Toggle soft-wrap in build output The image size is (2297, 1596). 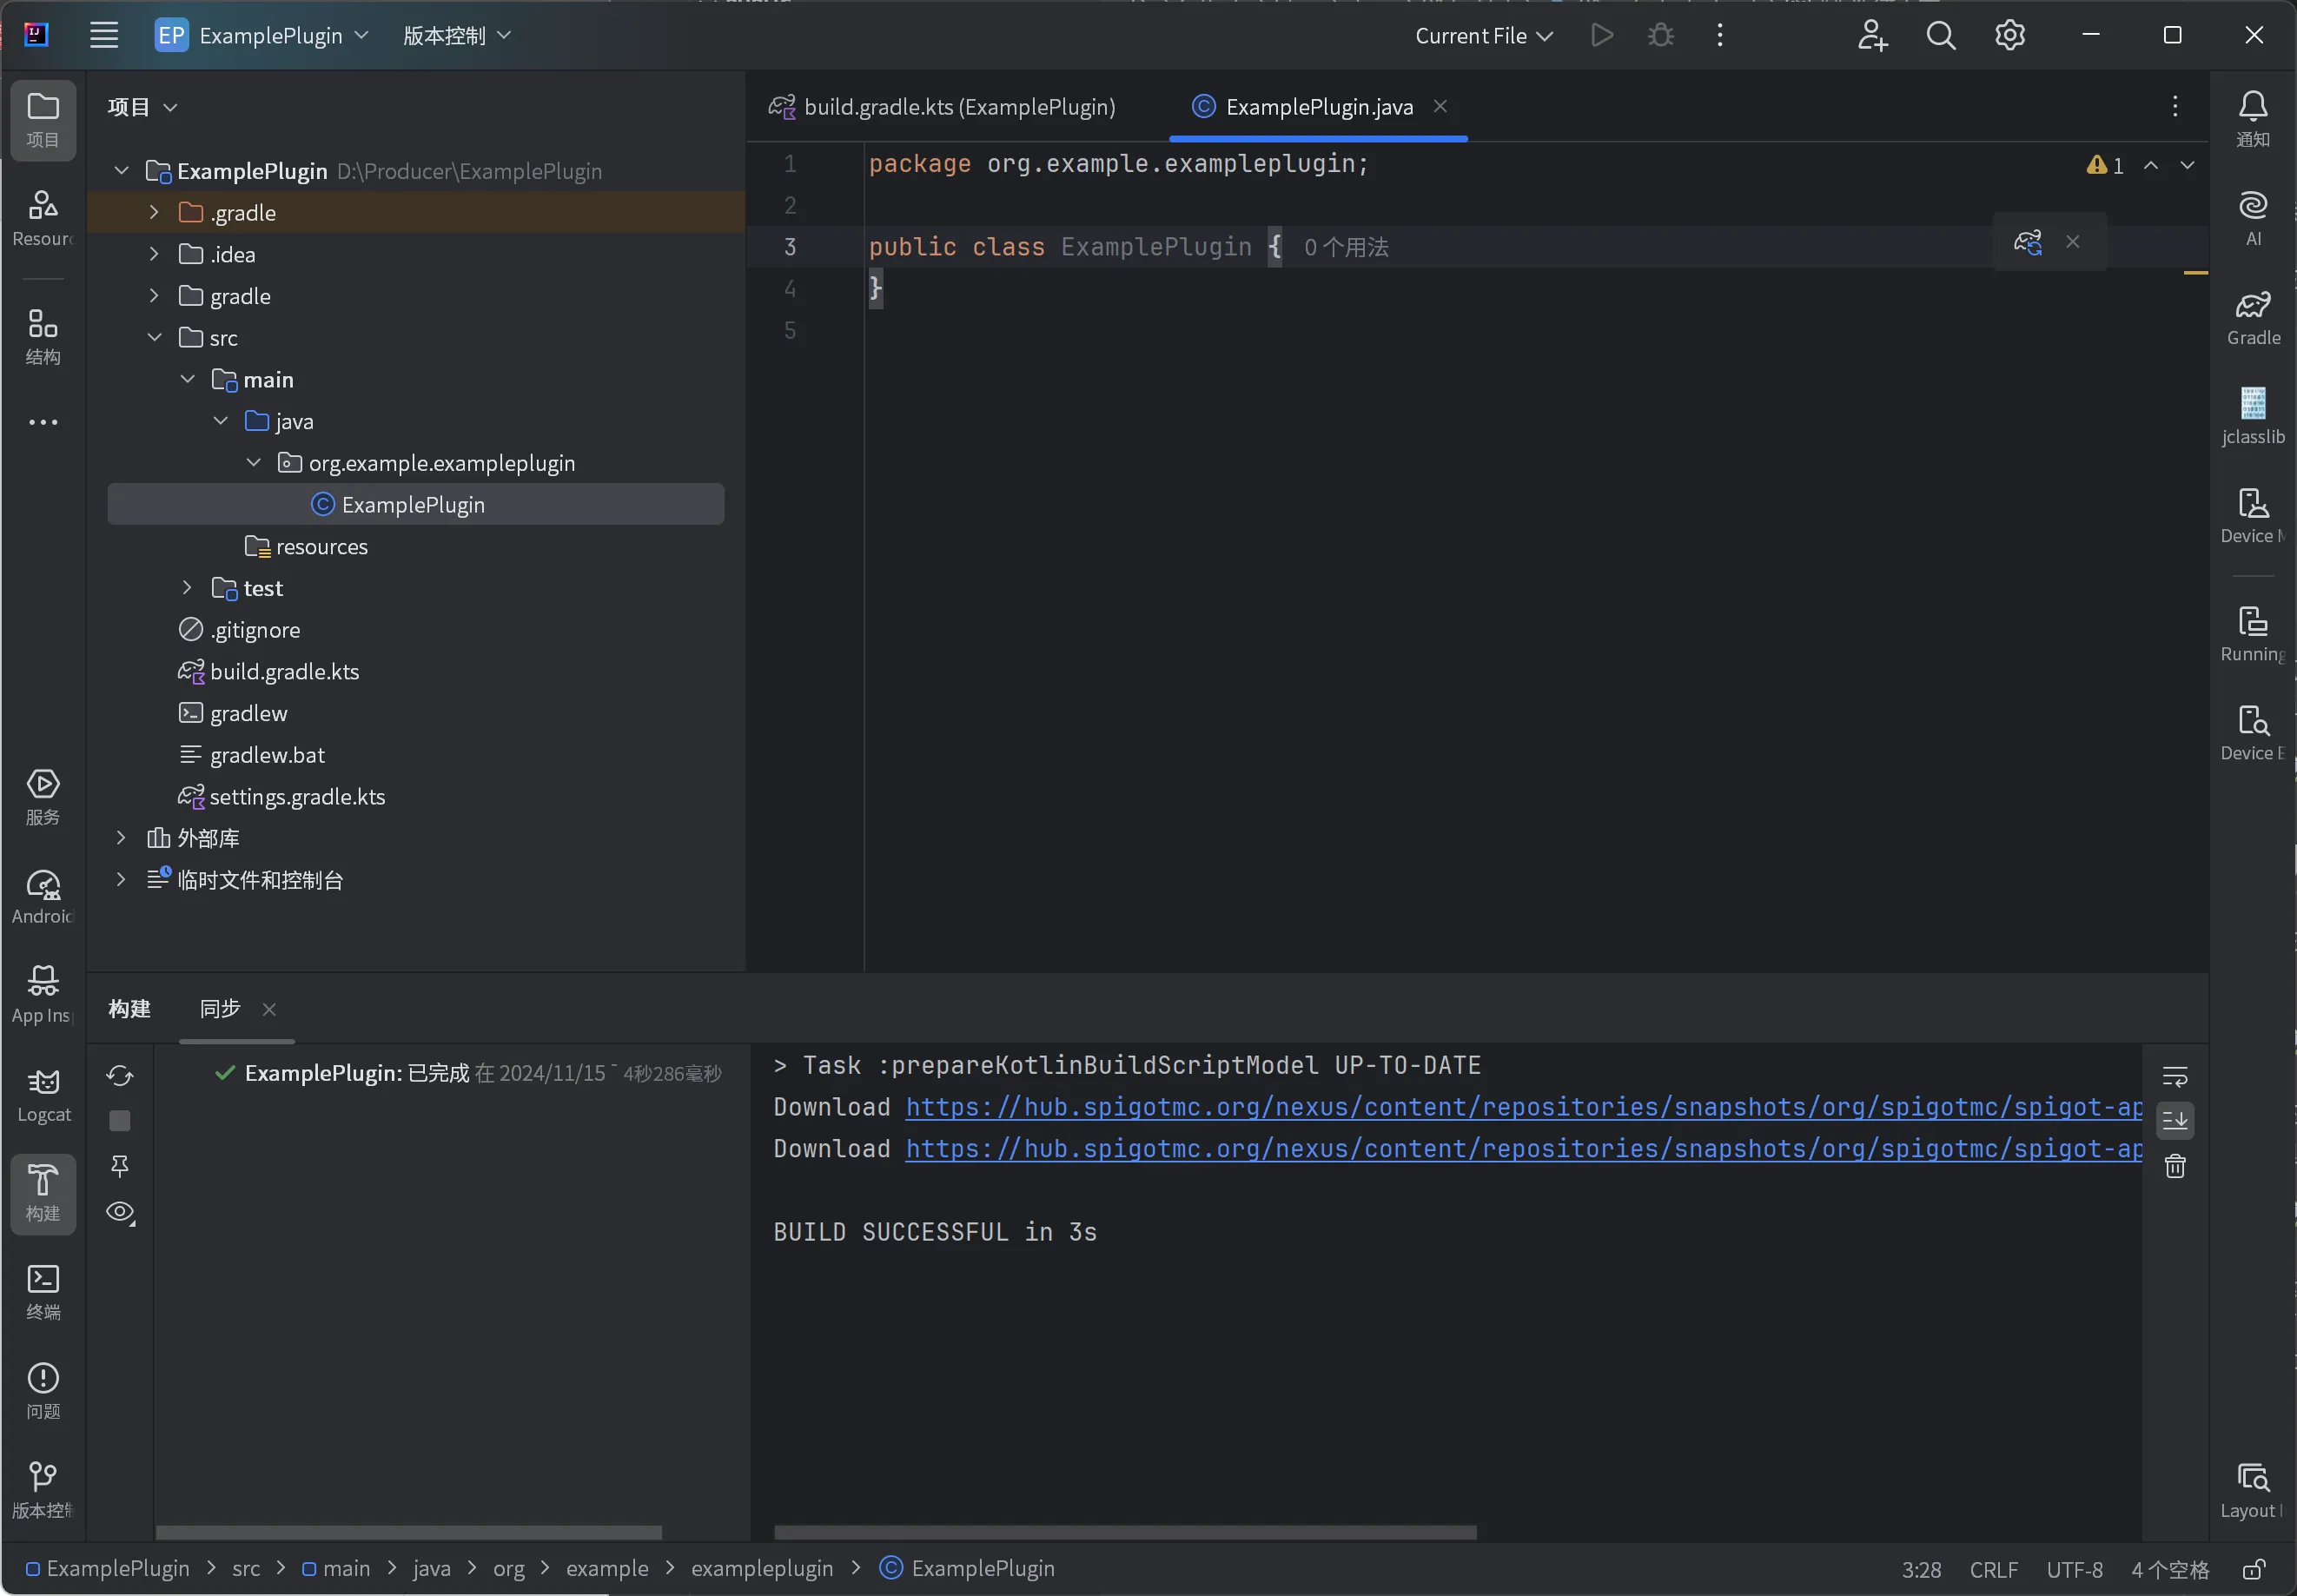tap(2175, 1076)
